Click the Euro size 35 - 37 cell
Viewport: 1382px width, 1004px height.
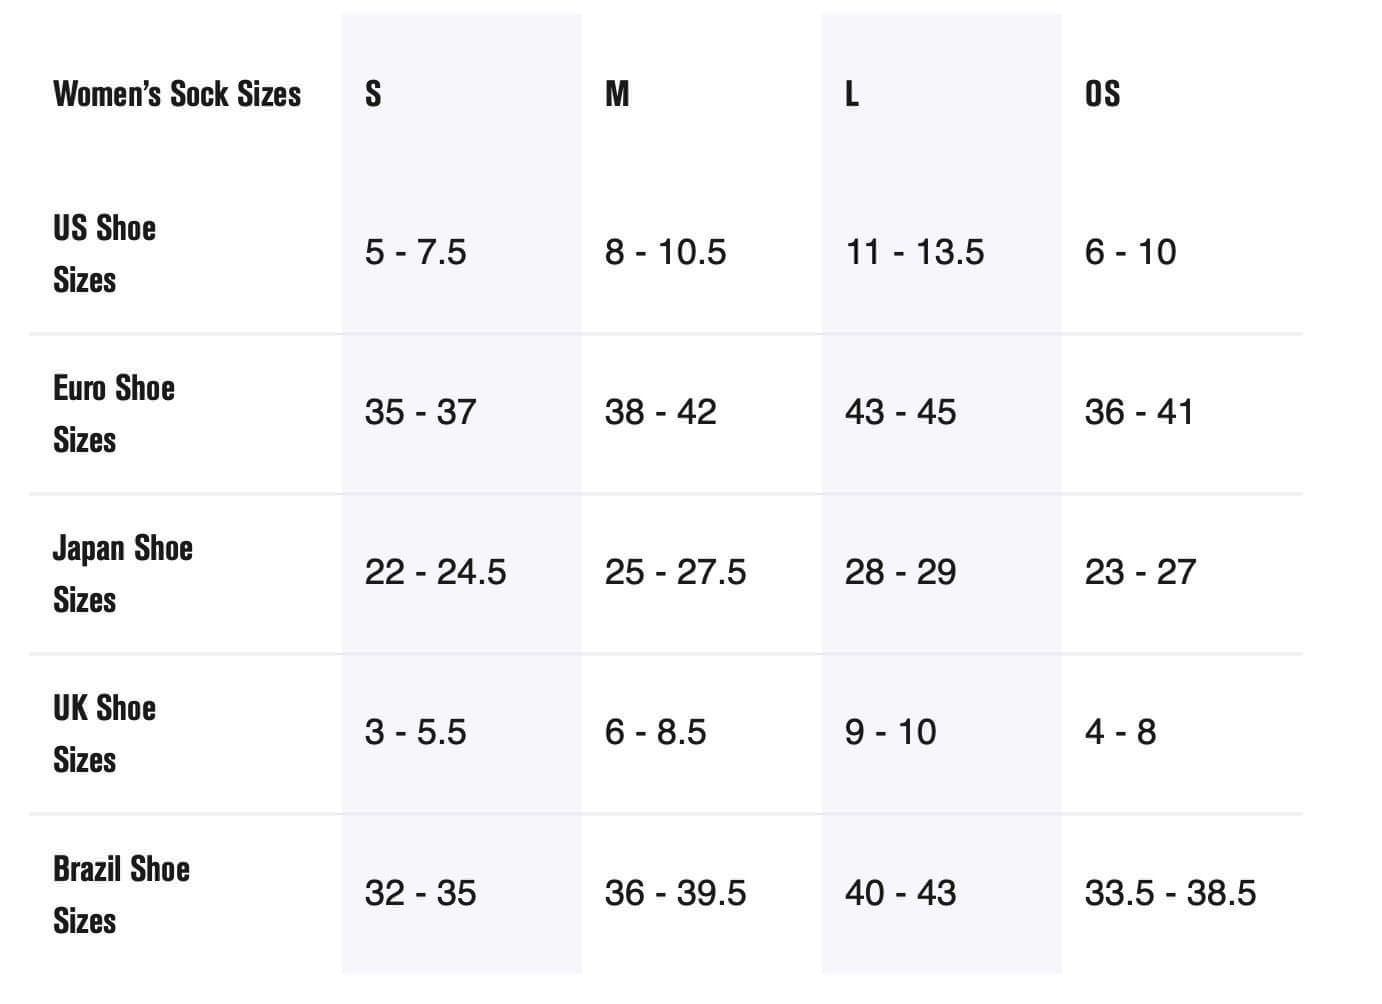(420, 412)
